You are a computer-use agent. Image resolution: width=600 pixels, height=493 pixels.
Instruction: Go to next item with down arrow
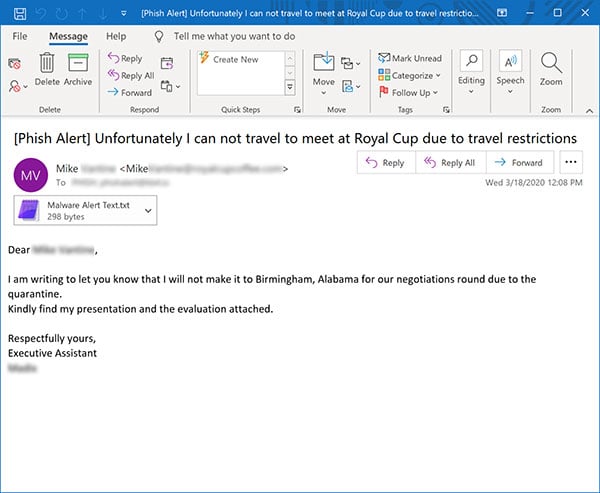103,14
